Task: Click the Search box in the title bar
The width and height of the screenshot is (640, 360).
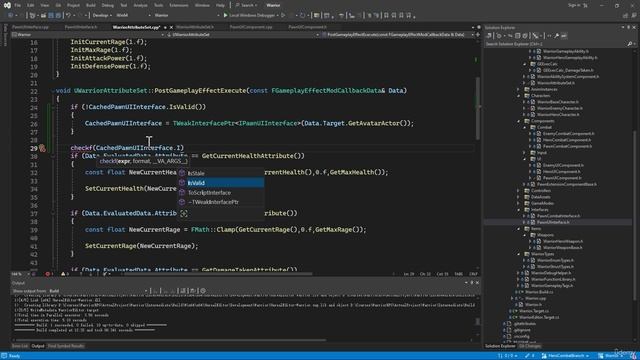Action: coord(246,5)
